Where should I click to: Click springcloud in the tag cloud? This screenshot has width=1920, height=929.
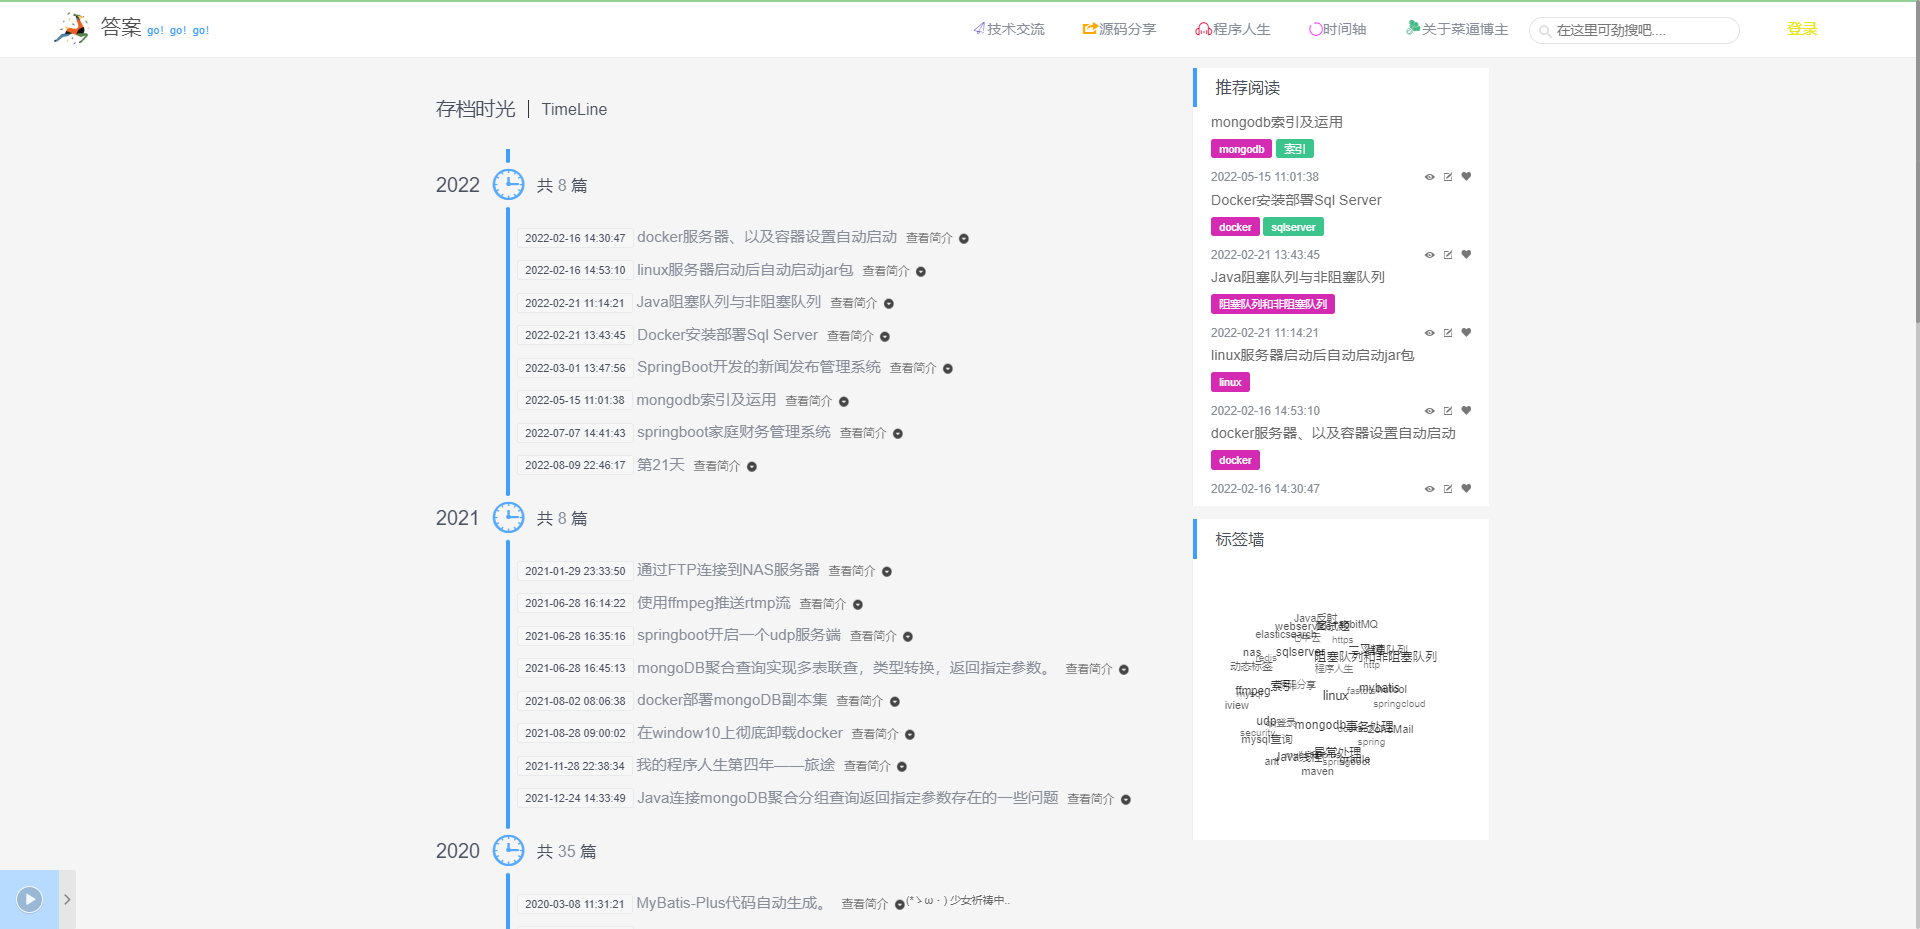(1399, 704)
